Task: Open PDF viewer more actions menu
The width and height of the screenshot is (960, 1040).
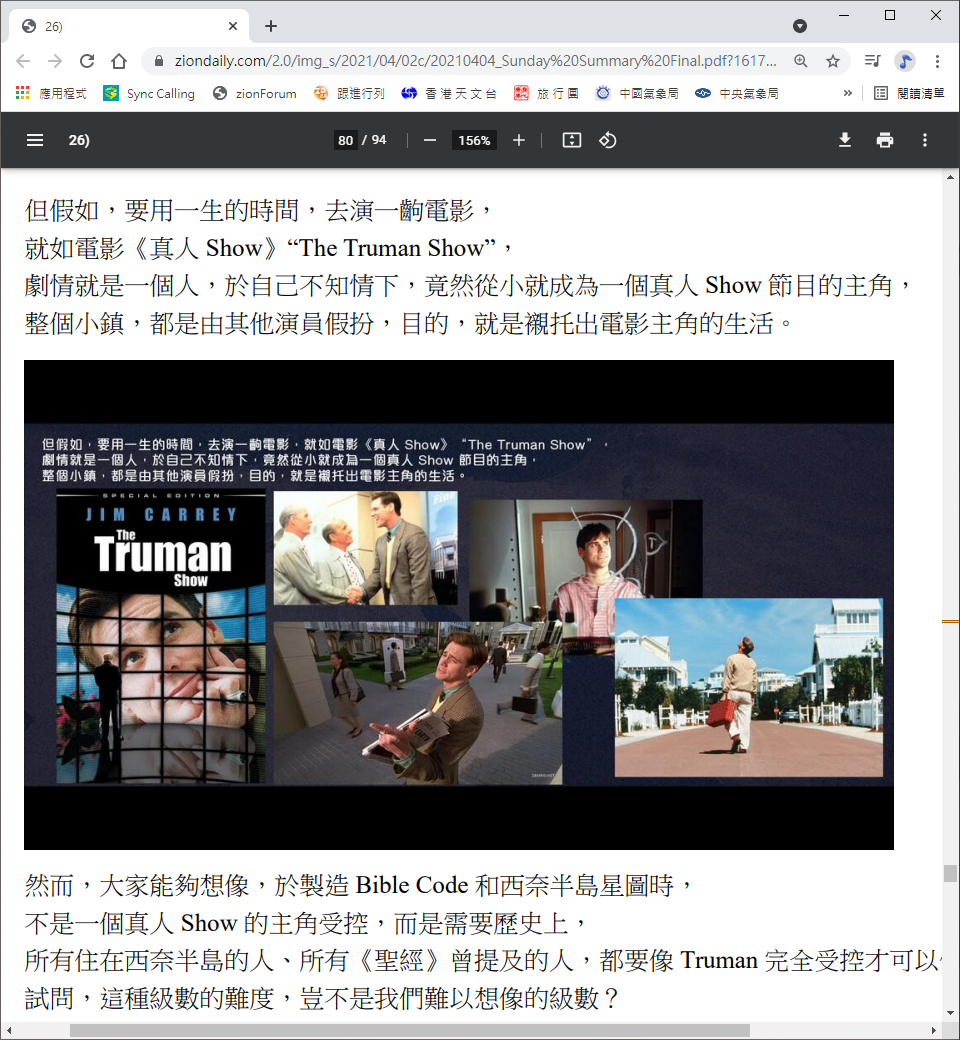Action: pyautogui.click(x=925, y=140)
